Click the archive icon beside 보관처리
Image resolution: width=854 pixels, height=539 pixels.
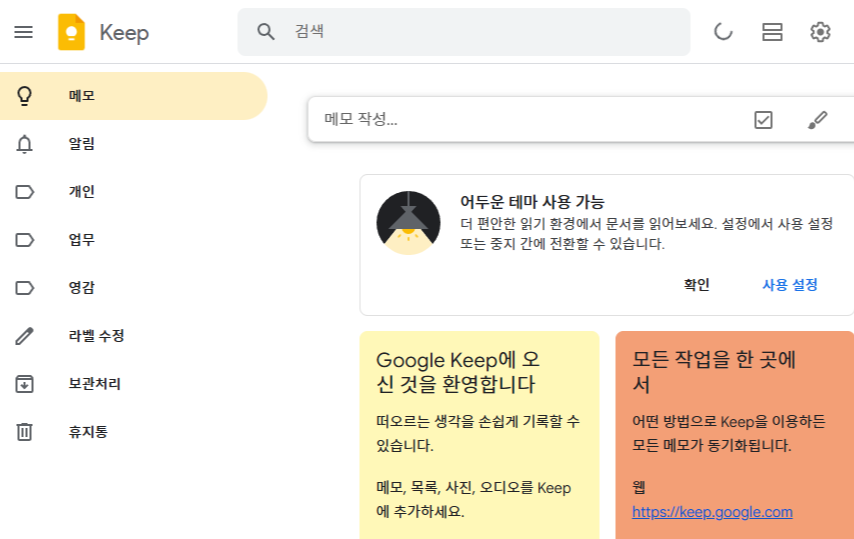tap(25, 384)
